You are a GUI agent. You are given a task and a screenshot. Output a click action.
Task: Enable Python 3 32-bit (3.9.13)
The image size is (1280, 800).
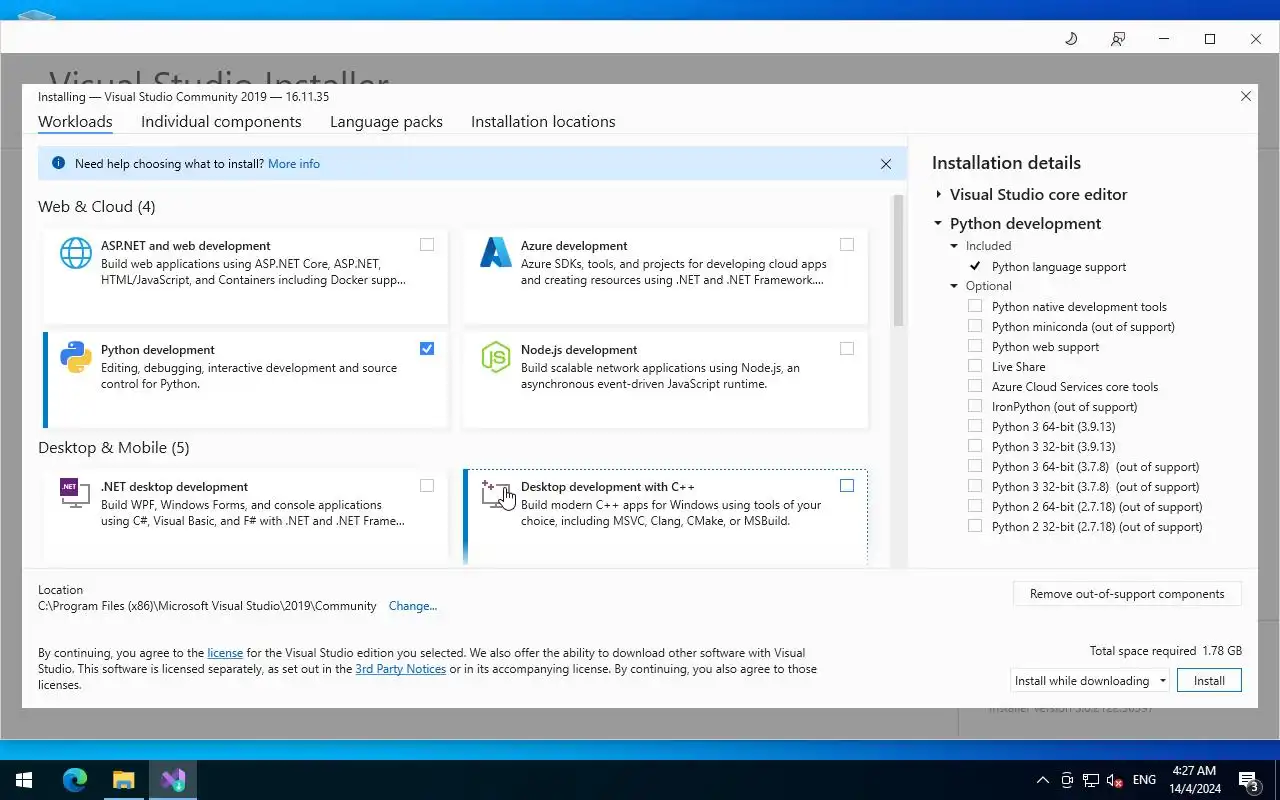coord(975,446)
